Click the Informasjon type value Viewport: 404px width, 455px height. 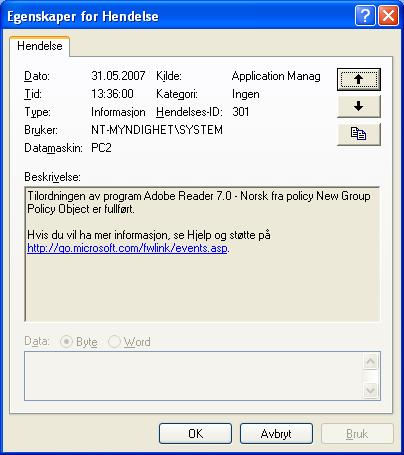click(118, 112)
